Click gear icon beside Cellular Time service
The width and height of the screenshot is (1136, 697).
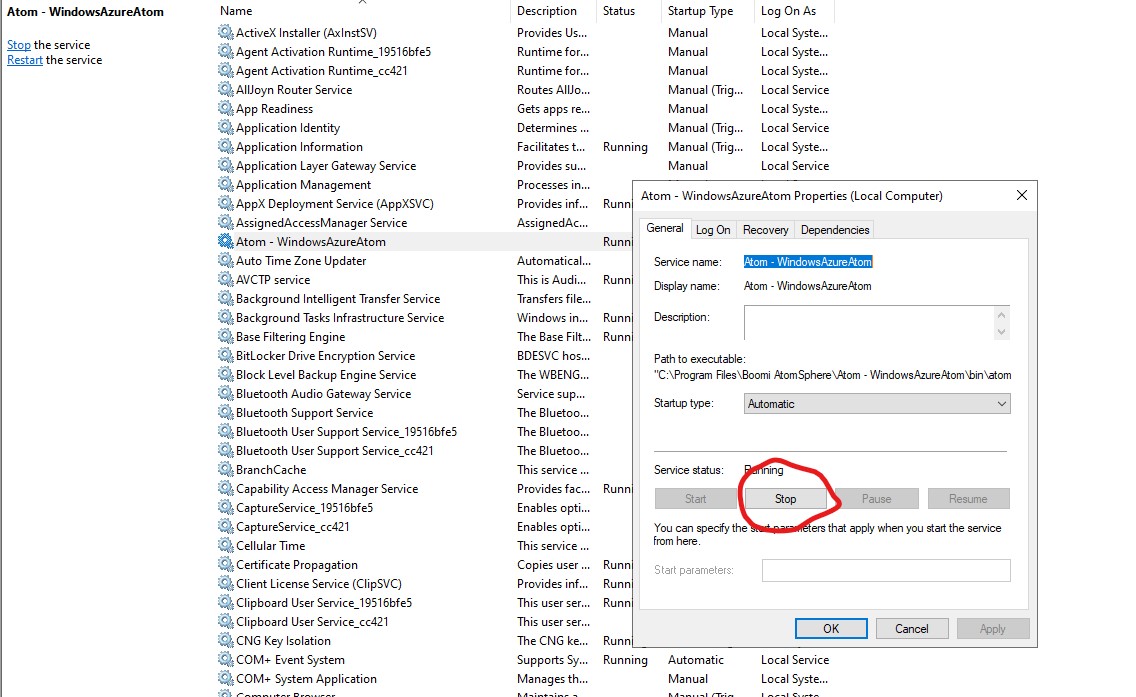click(225, 545)
